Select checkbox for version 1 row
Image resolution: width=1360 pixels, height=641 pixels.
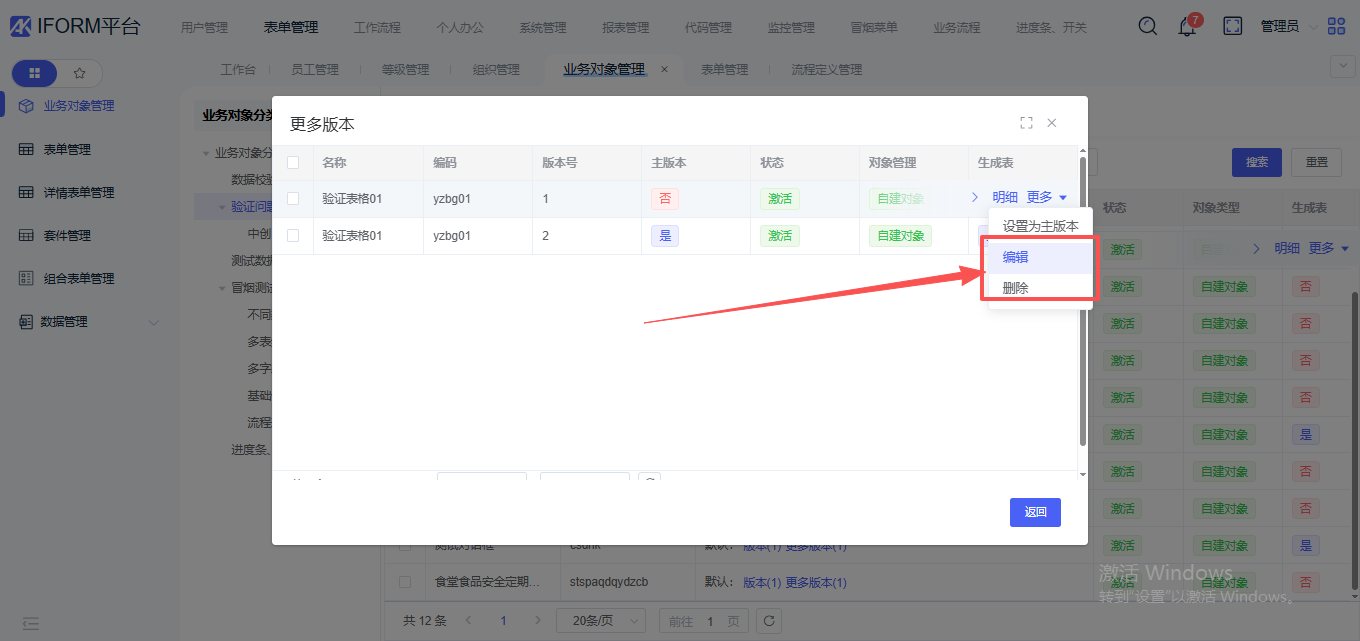[293, 199]
